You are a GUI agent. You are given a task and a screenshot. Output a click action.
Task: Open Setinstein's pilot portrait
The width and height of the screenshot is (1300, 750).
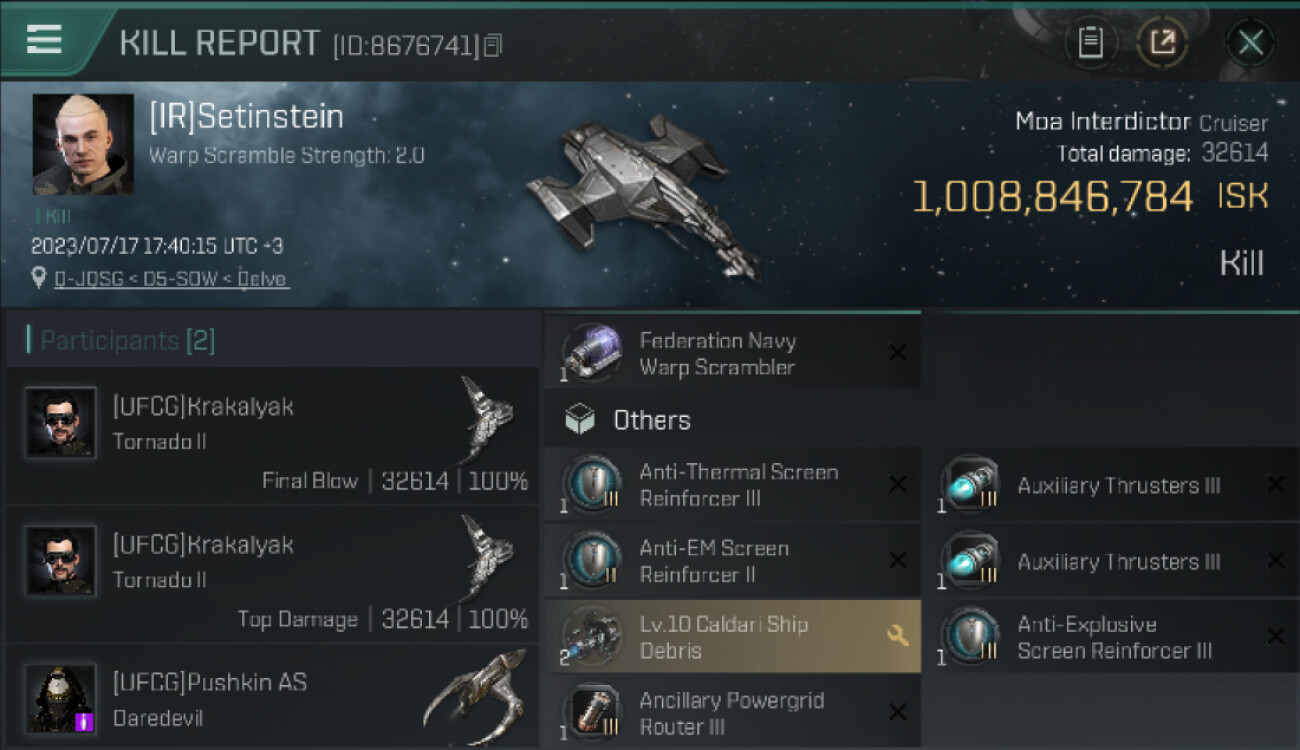pos(83,145)
